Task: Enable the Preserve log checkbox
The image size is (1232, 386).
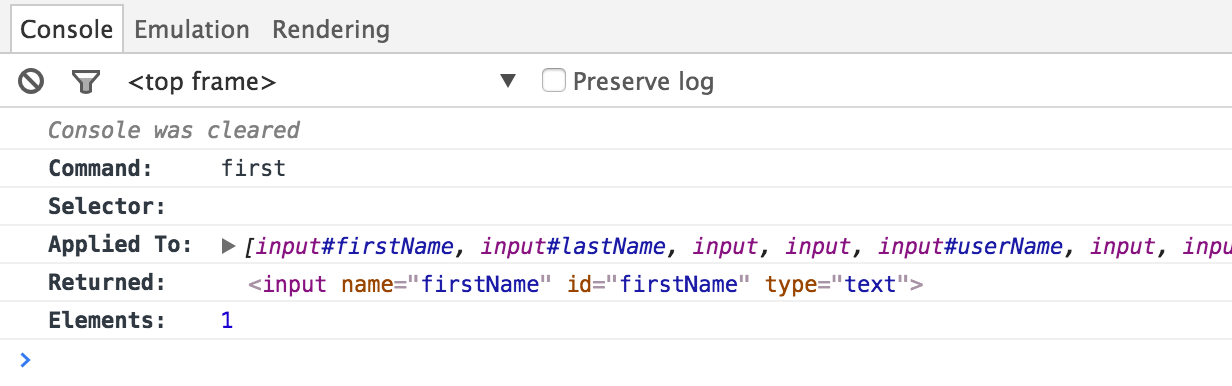Action: coord(554,80)
